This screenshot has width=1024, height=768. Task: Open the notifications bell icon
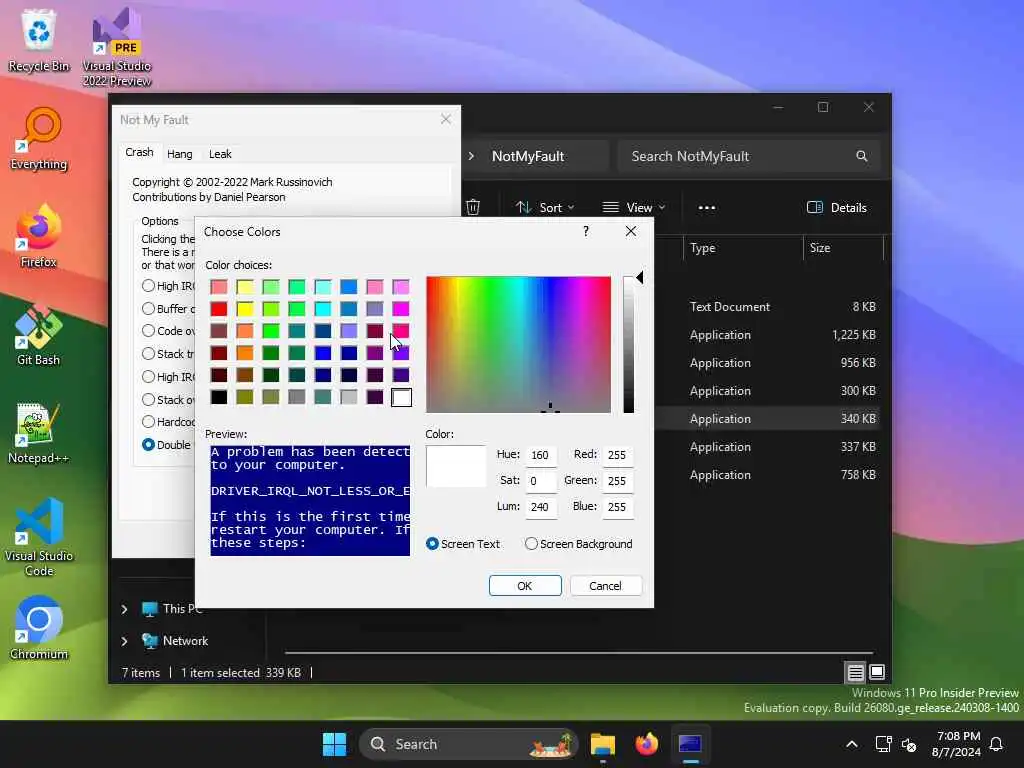[x=996, y=744]
